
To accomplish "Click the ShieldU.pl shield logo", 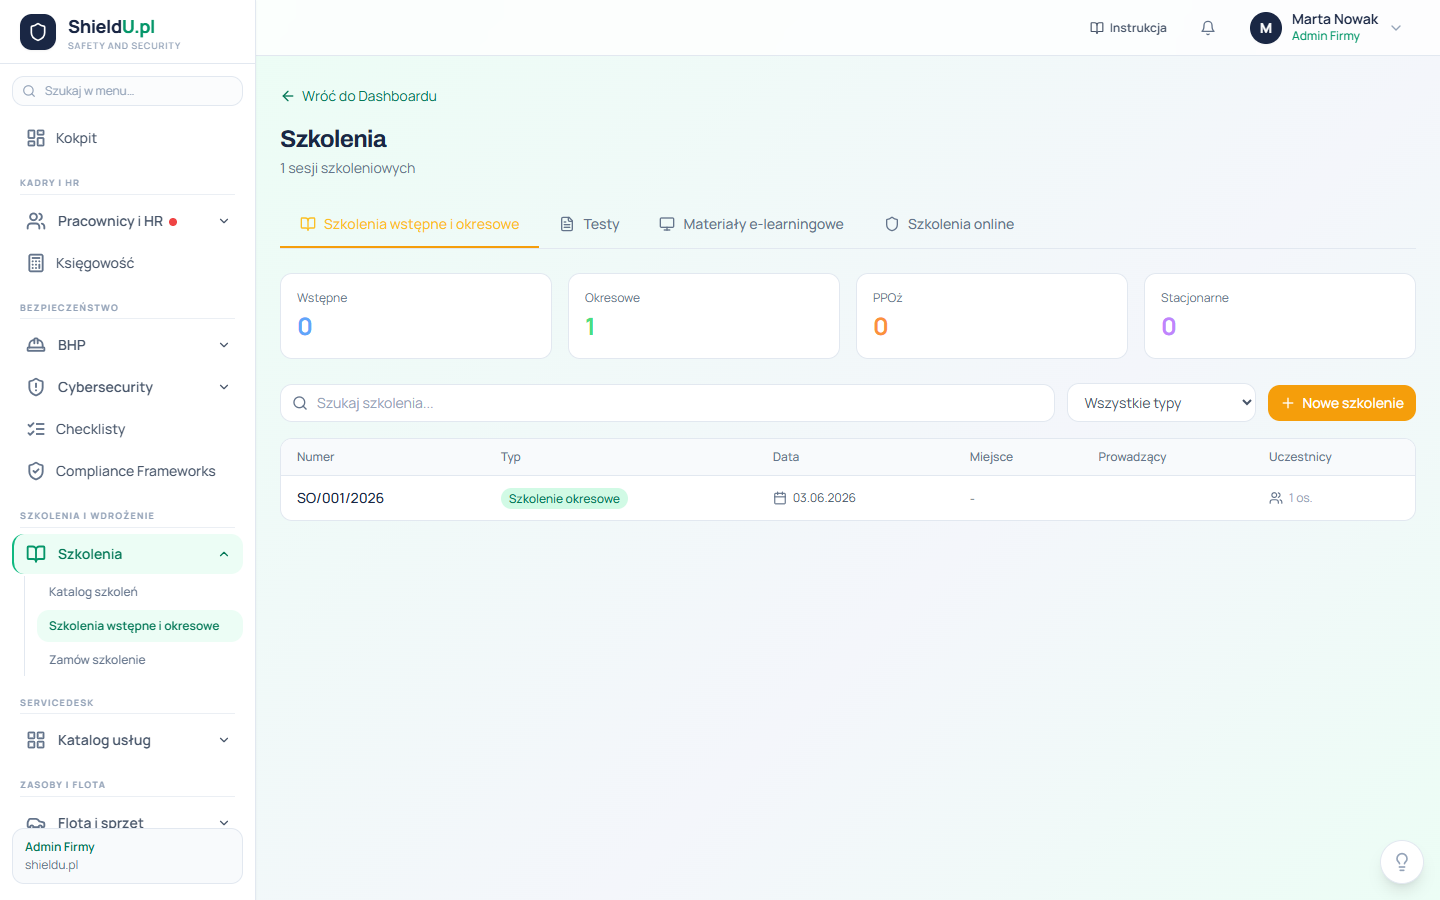I will pyautogui.click(x=38, y=32).
